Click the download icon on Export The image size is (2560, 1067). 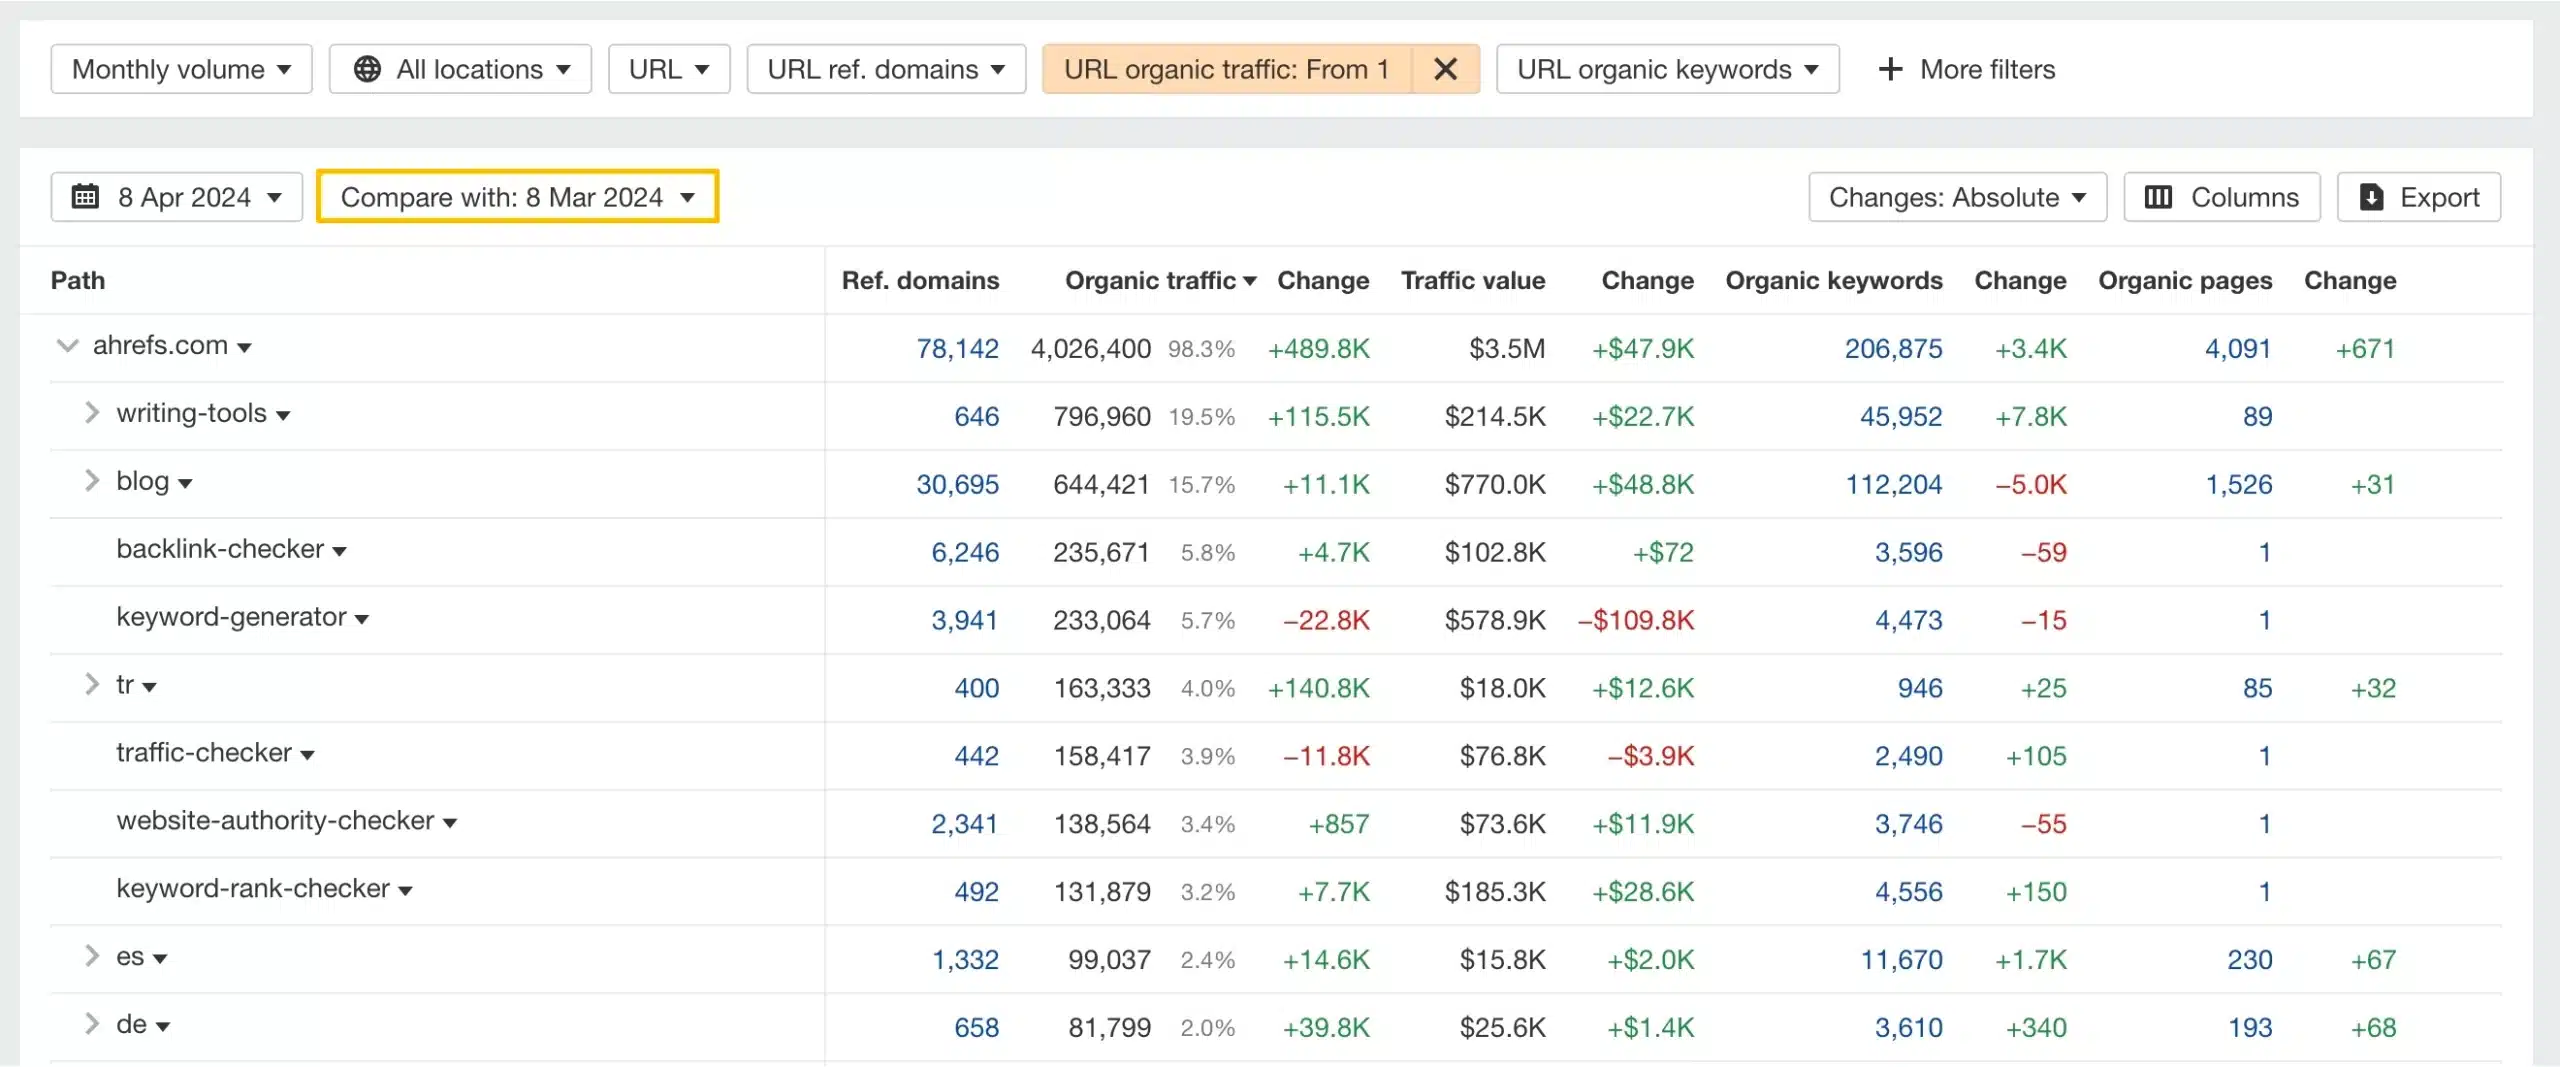(2371, 197)
